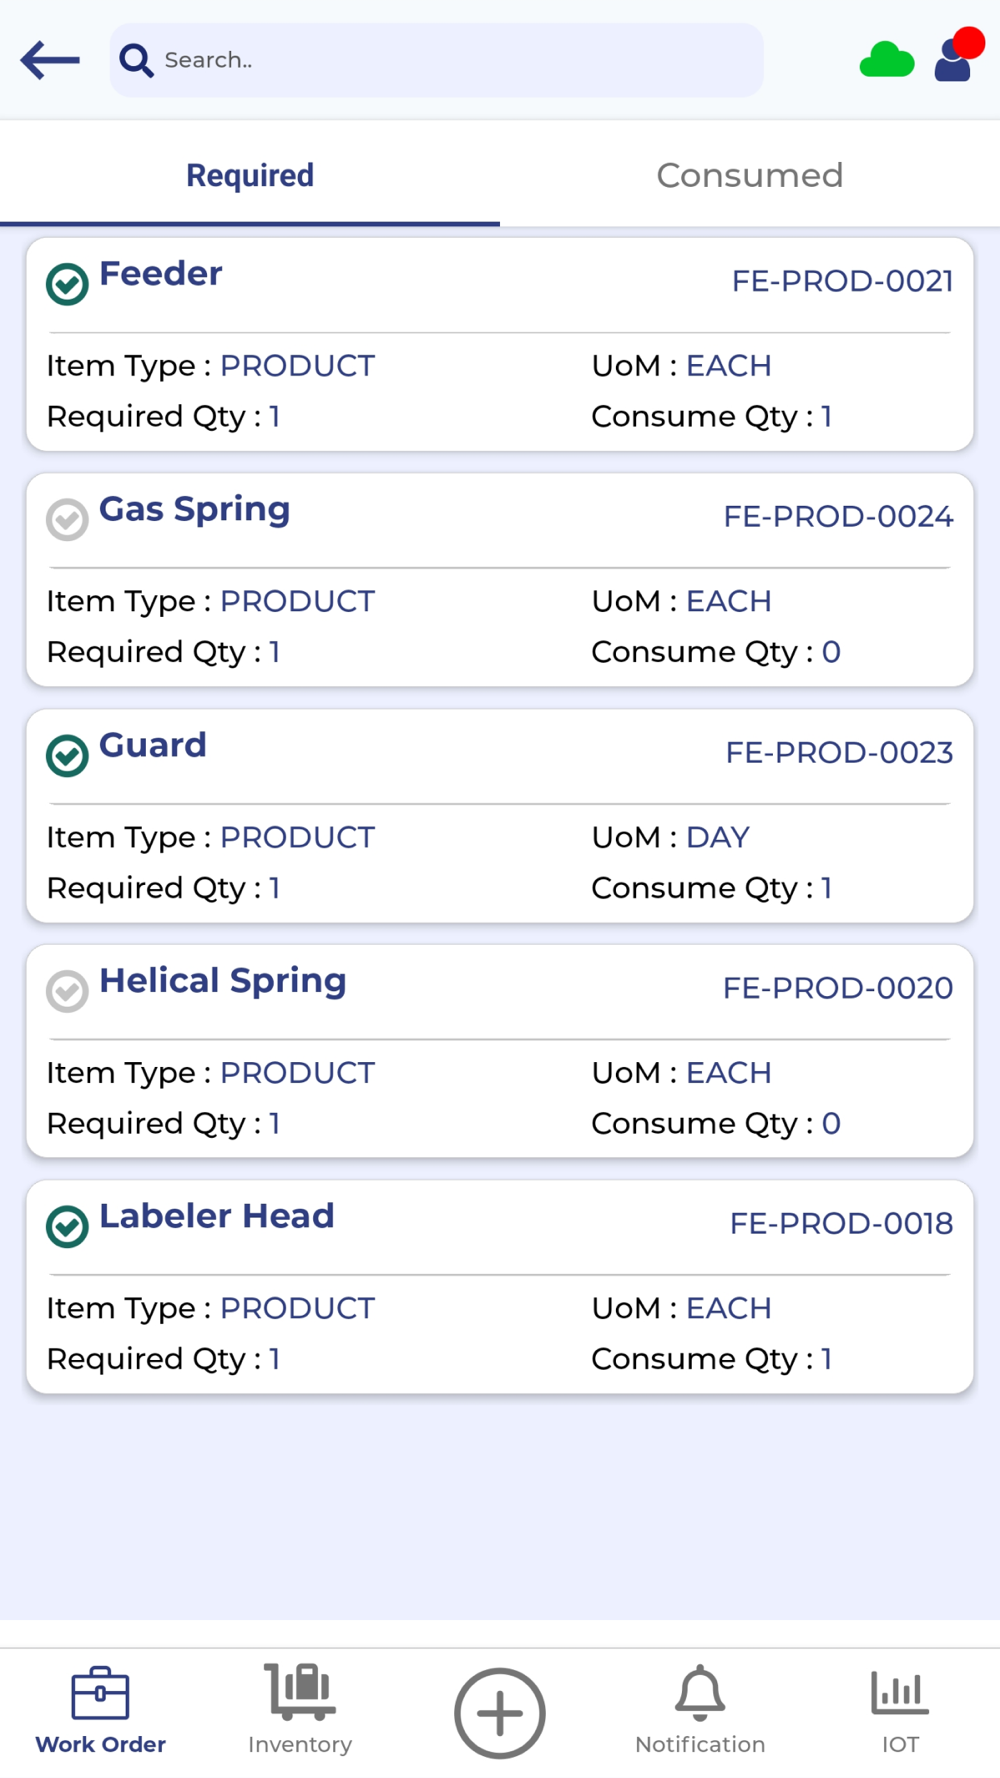Switch to the Consumed tab

click(750, 175)
